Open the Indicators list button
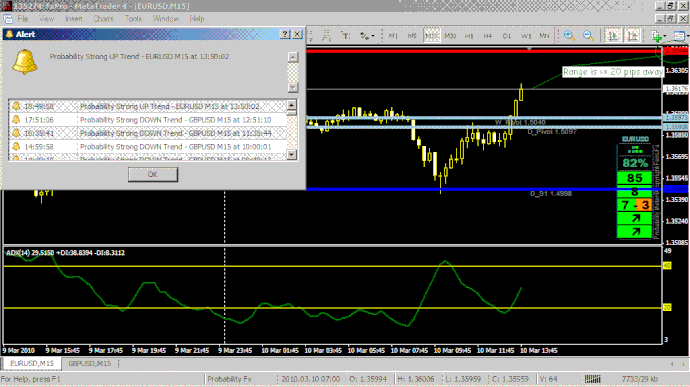Image resolution: width=690 pixels, height=387 pixels. click(x=656, y=36)
